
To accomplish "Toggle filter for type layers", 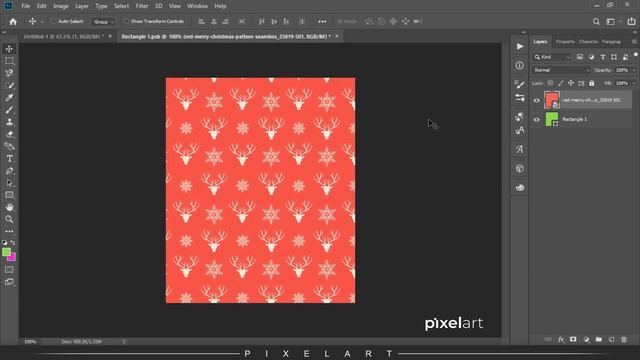I will tap(602, 57).
